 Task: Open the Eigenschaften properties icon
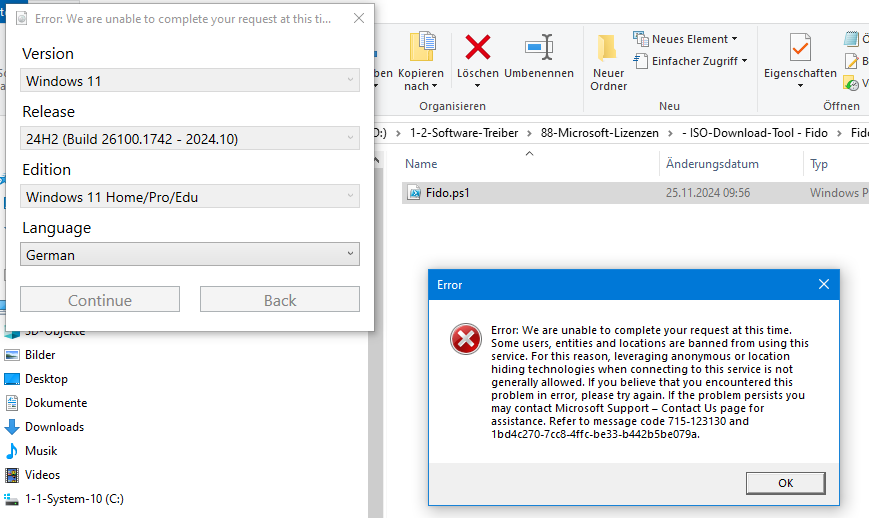point(800,48)
